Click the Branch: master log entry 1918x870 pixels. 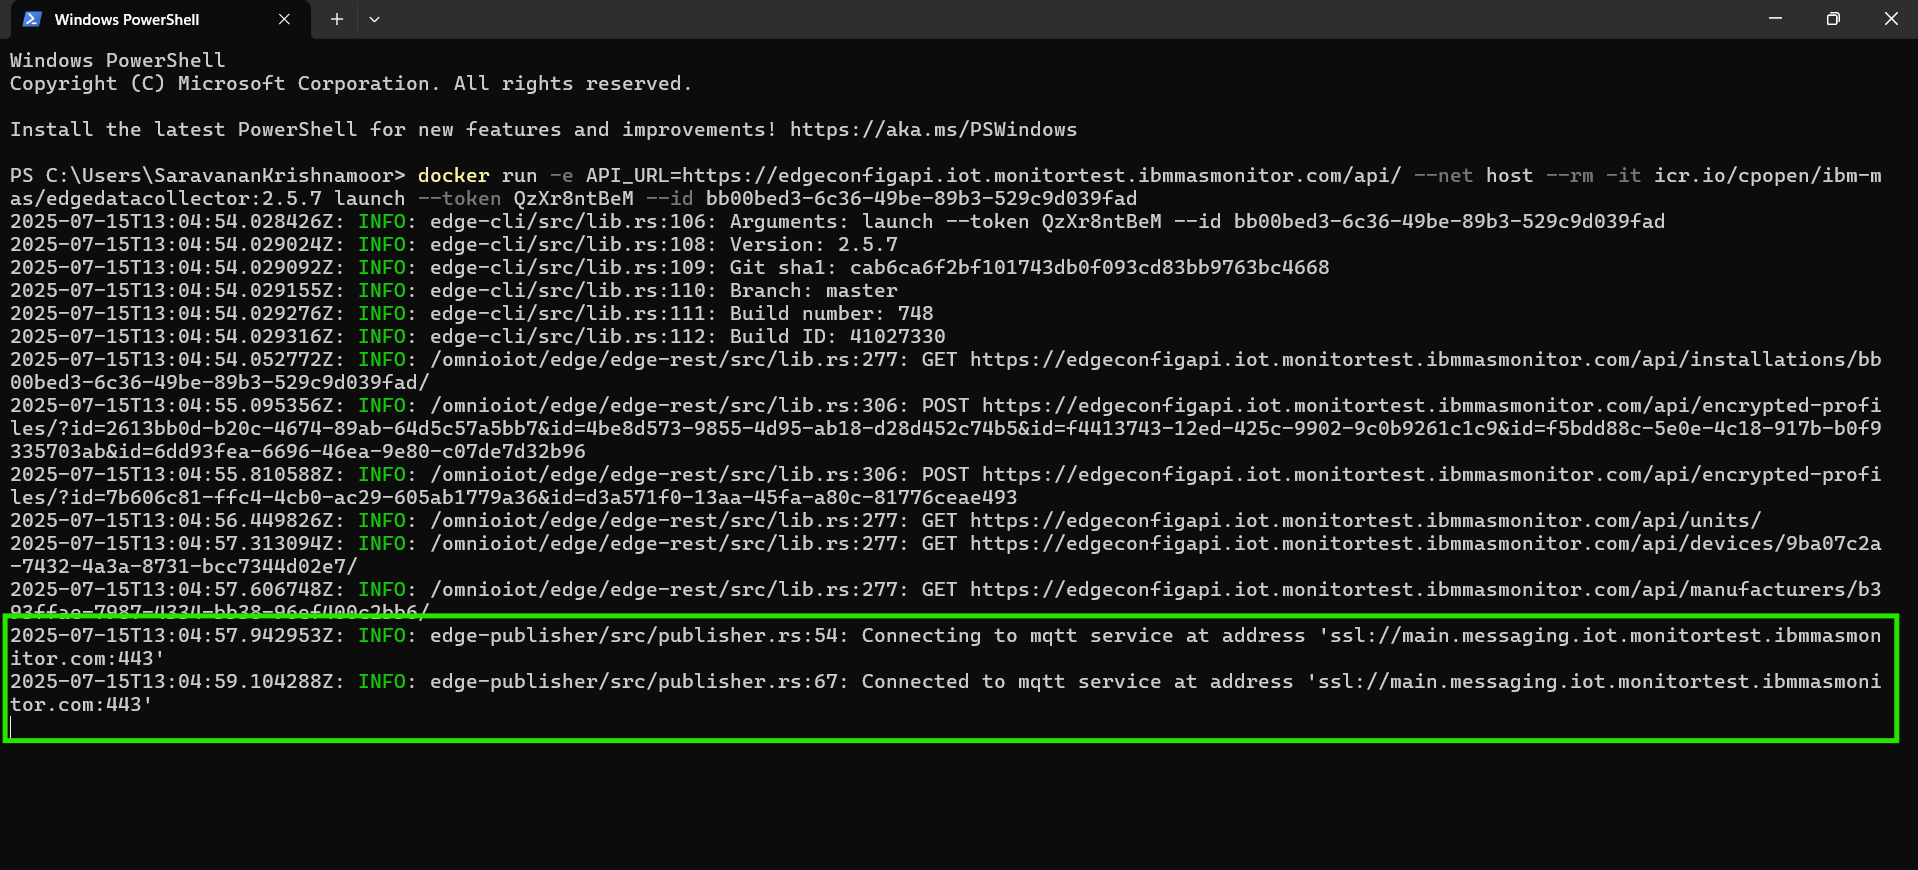pyautogui.click(x=814, y=290)
